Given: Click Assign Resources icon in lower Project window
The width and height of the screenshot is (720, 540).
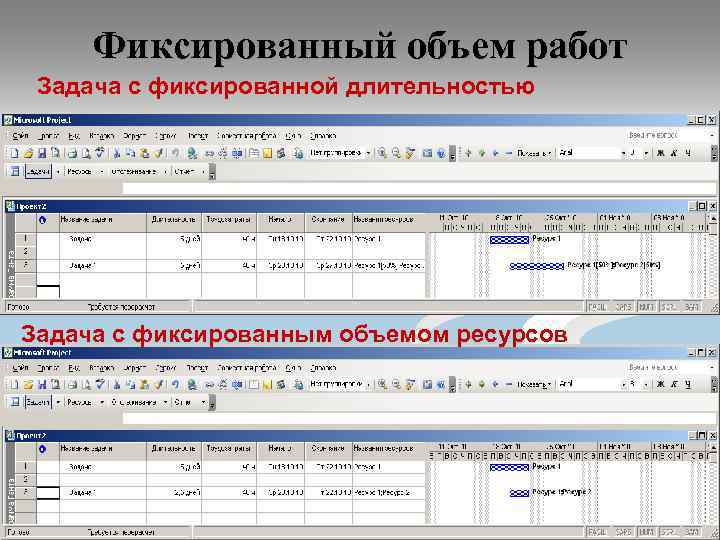Looking at the screenshot, I should (x=281, y=384).
